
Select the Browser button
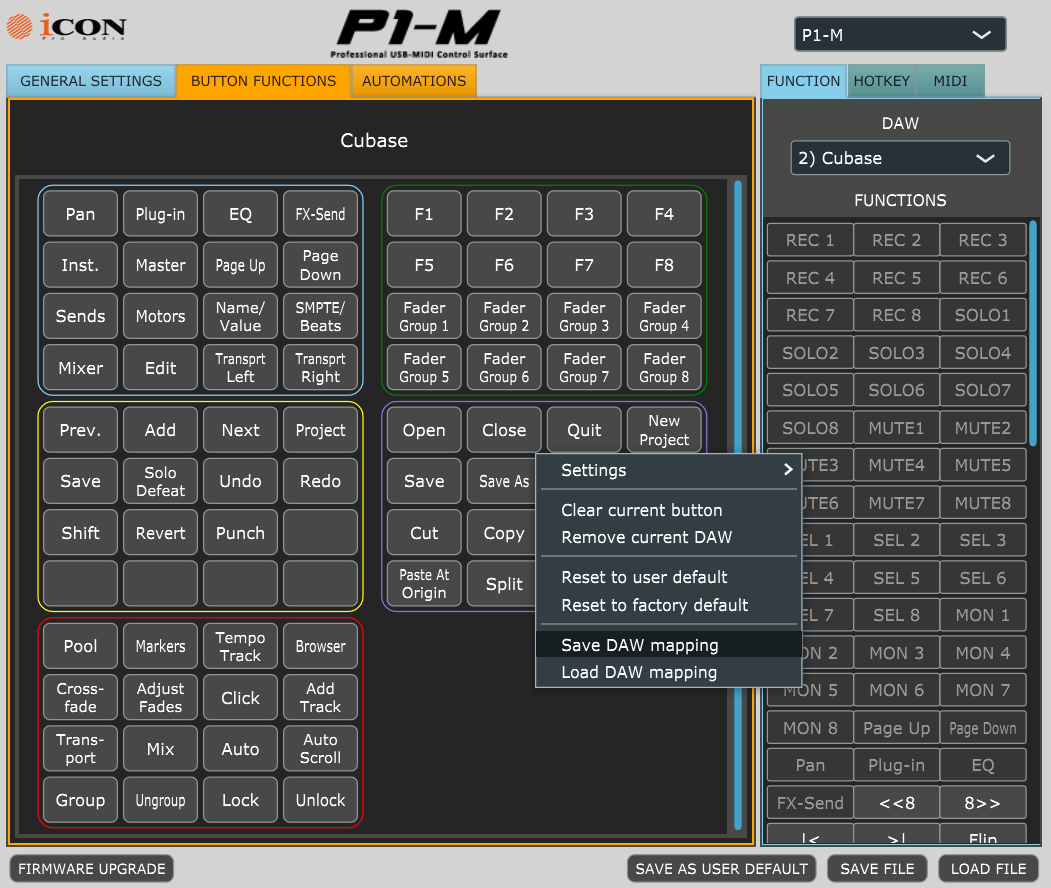(320, 646)
